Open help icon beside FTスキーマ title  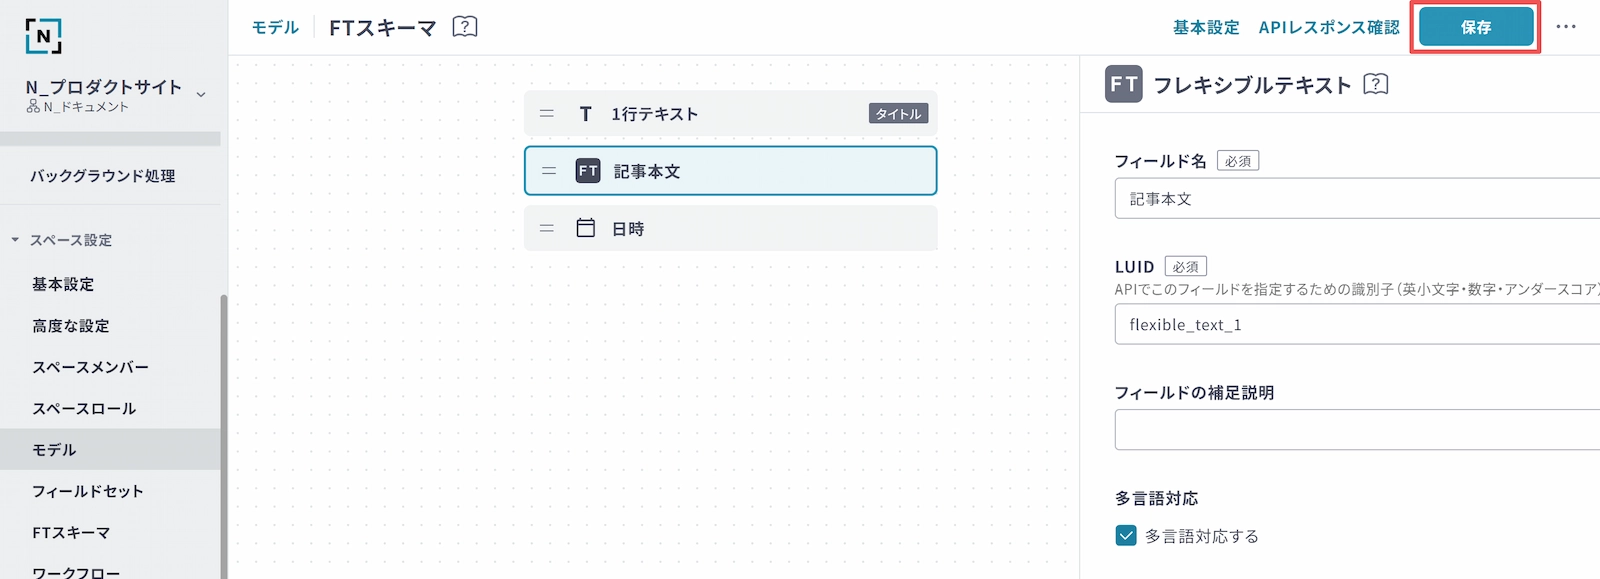(x=465, y=27)
